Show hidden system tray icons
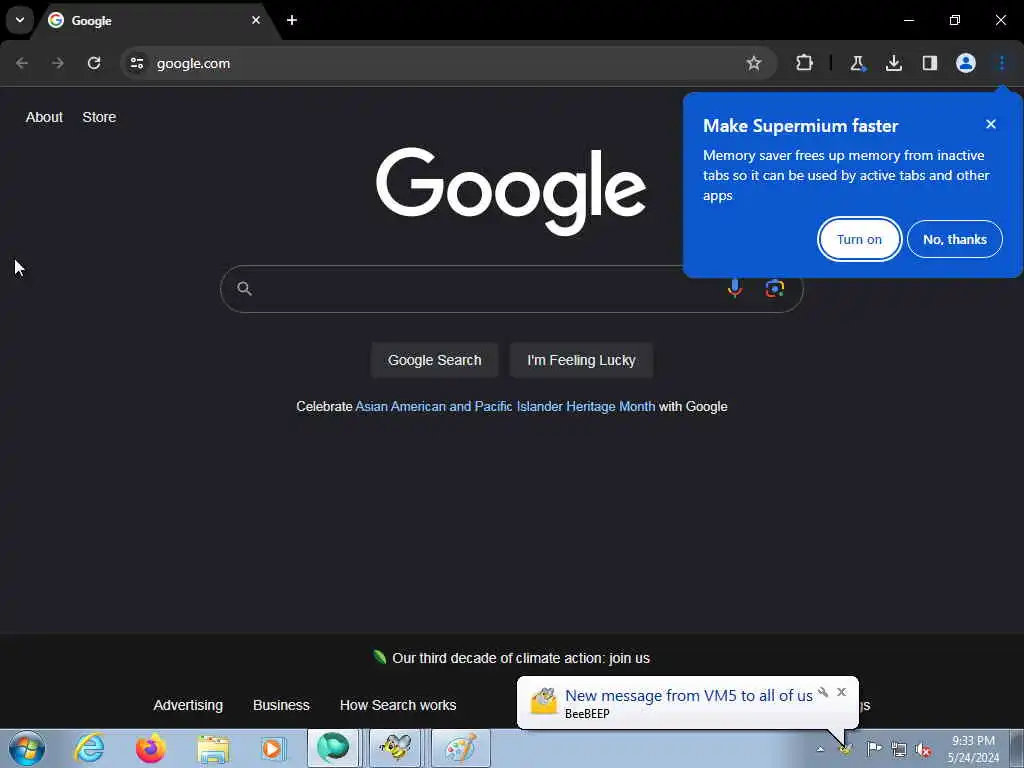Viewport: 1024px width, 768px height. coord(820,750)
